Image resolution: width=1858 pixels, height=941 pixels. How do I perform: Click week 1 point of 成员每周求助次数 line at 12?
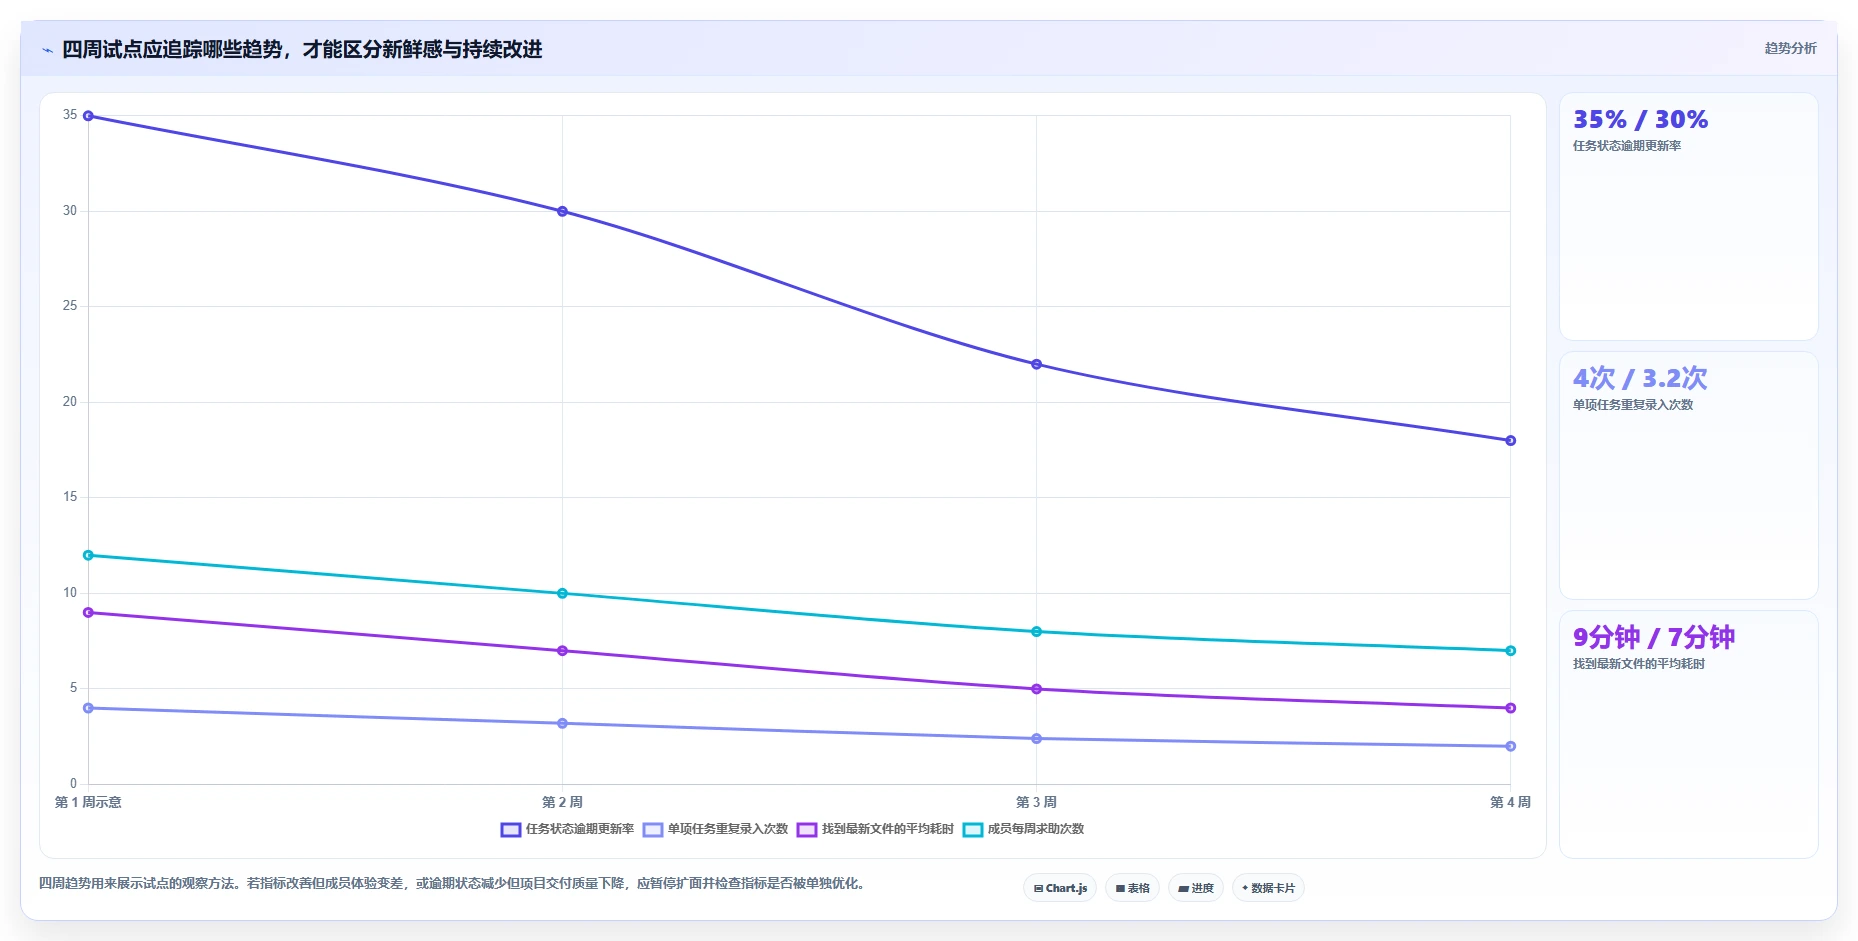click(x=88, y=555)
